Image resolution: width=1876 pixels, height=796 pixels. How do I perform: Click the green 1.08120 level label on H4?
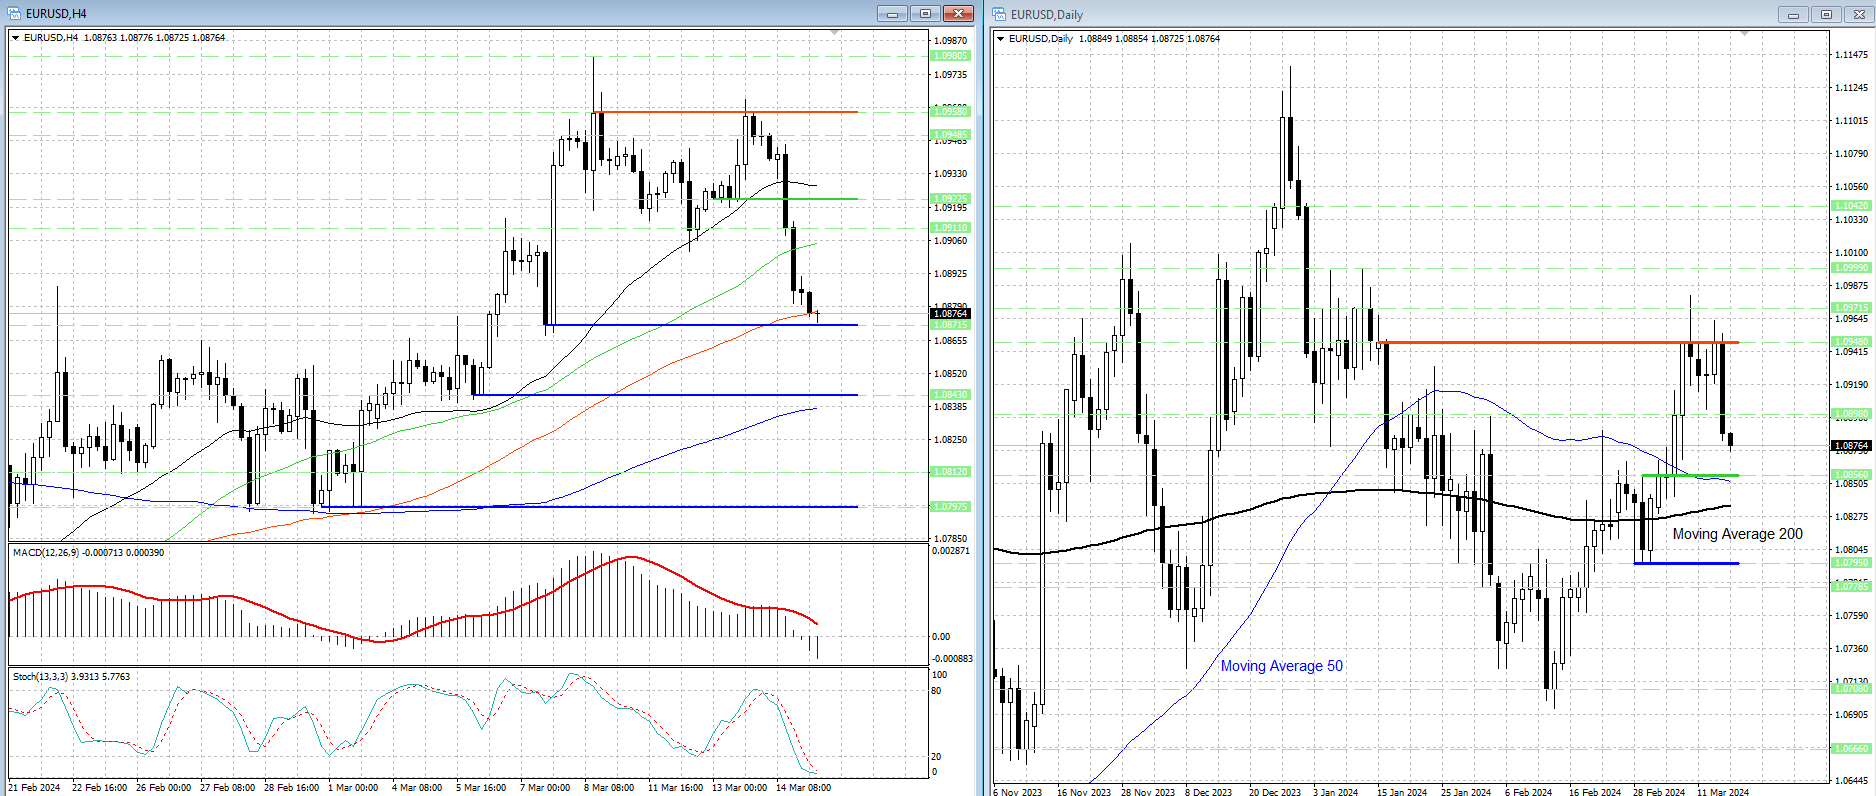(x=950, y=472)
